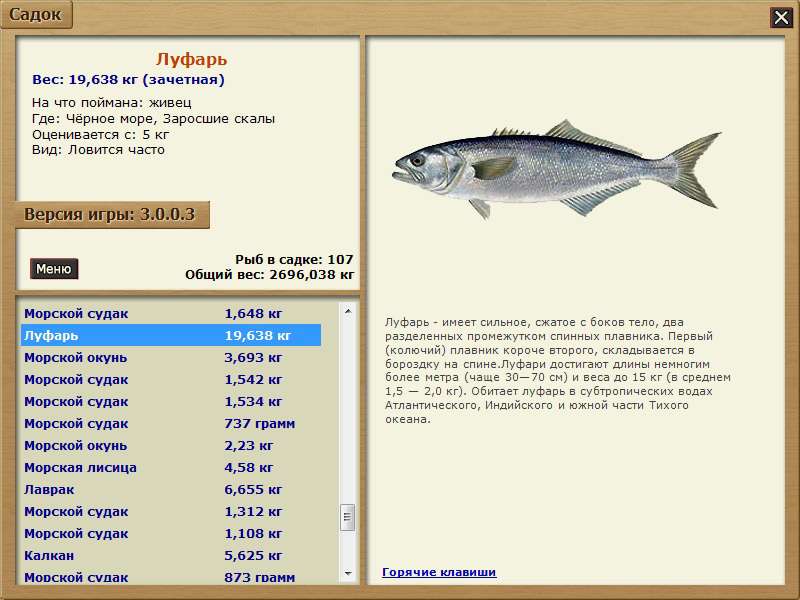Click the fish list scrollbar thumb
The height and width of the screenshot is (600, 800).
tap(348, 517)
